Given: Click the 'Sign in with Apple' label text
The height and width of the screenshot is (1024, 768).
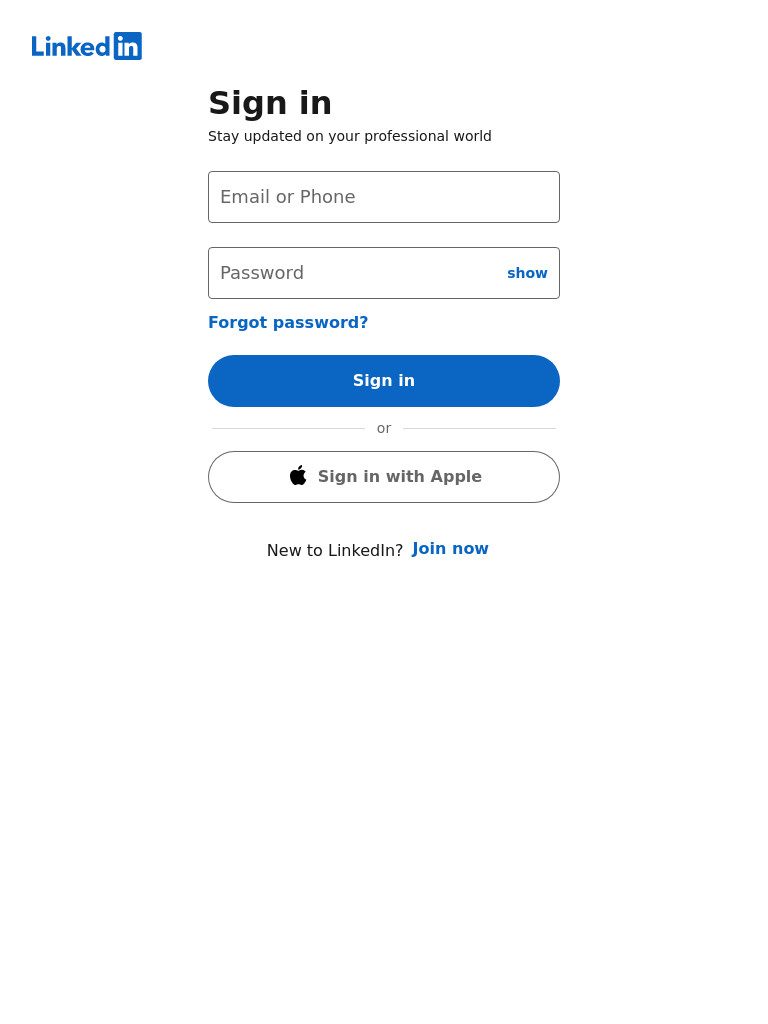Looking at the screenshot, I should point(400,477).
